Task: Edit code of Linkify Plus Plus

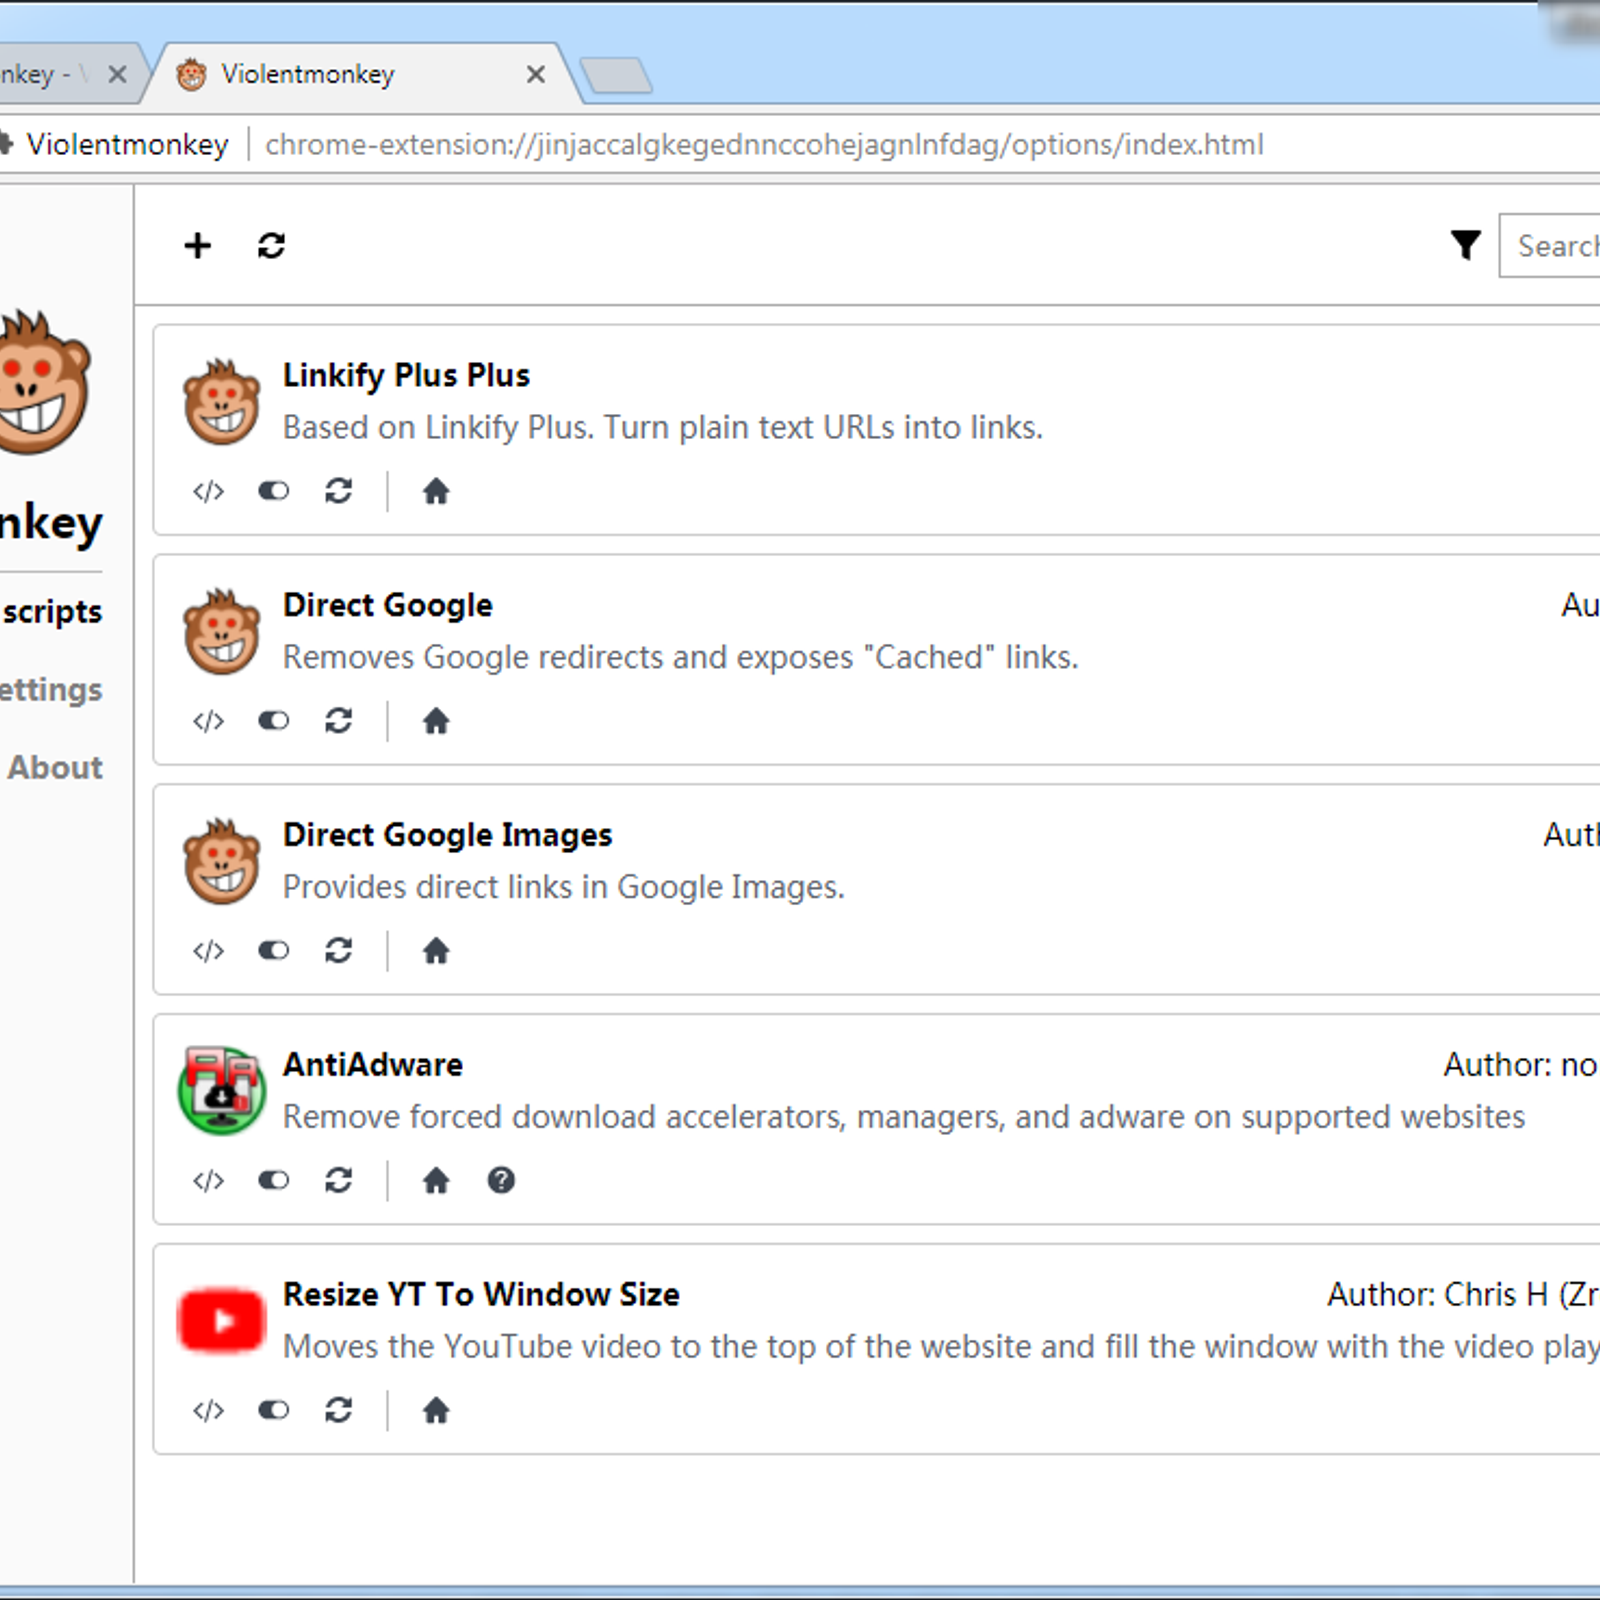Action: [208, 491]
